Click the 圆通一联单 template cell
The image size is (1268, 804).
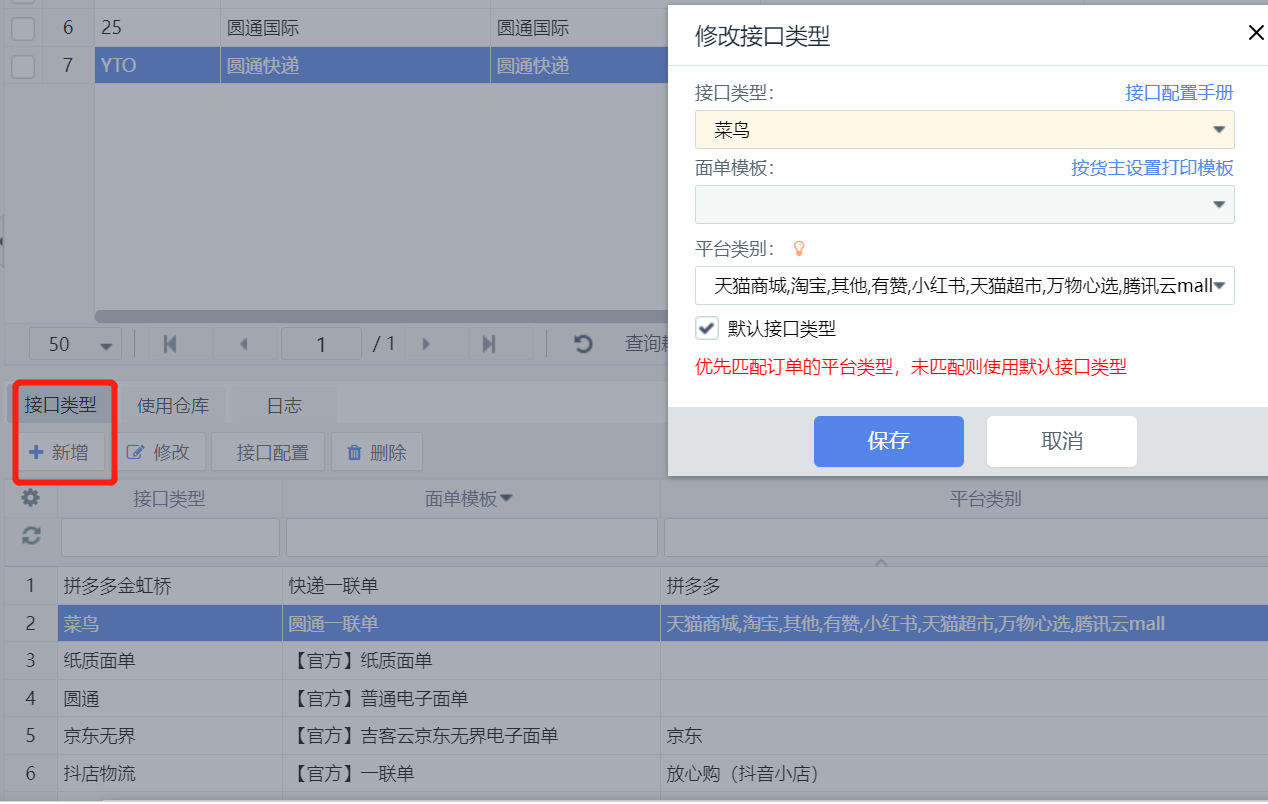472,623
